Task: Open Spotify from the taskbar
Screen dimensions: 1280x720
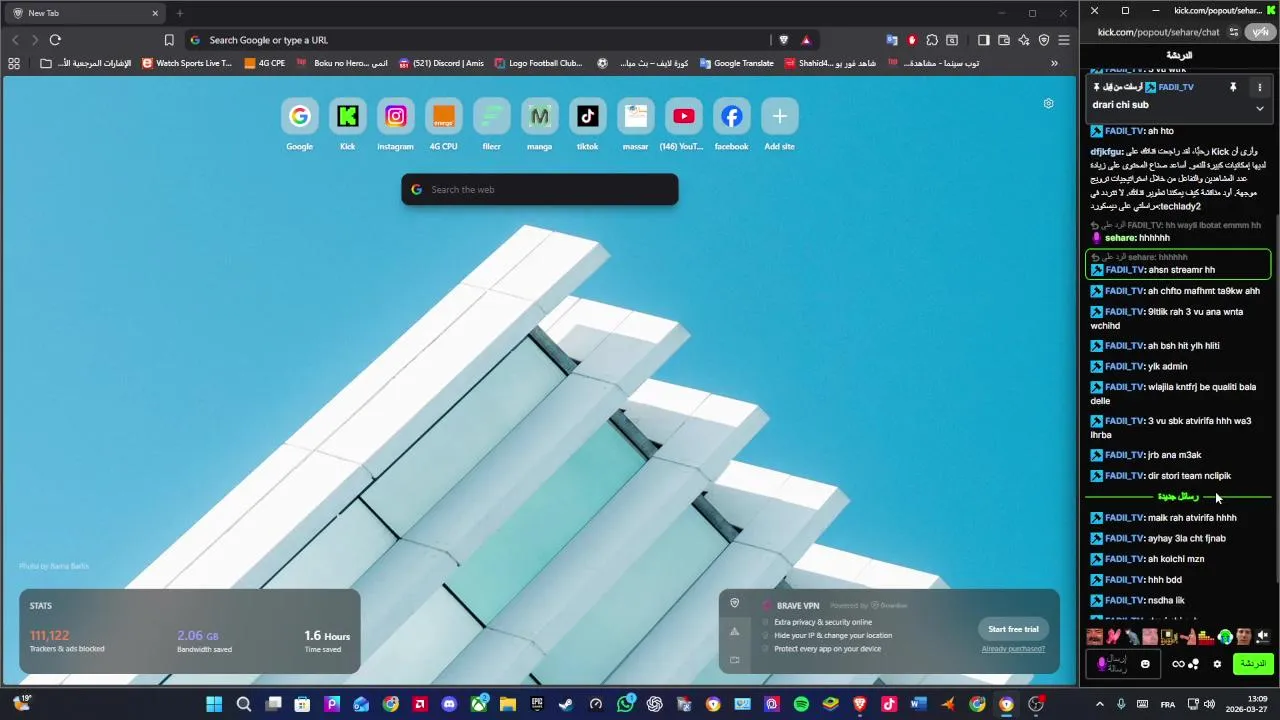Action: pos(801,704)
